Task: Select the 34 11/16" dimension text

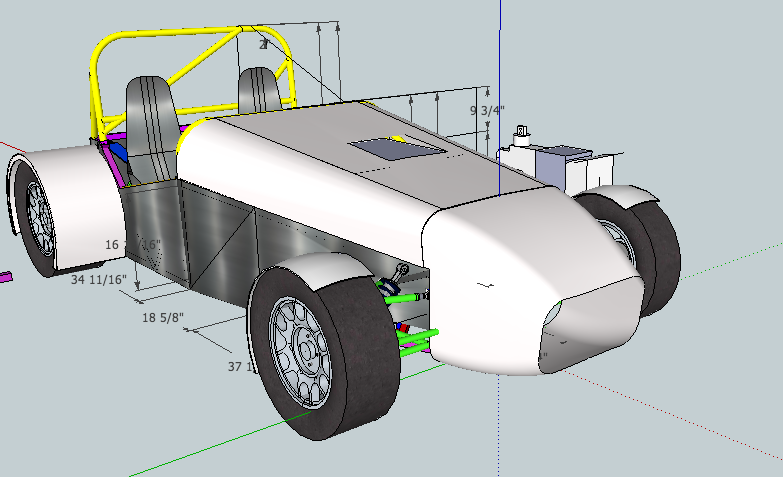Action: click(x=98, y=281)
